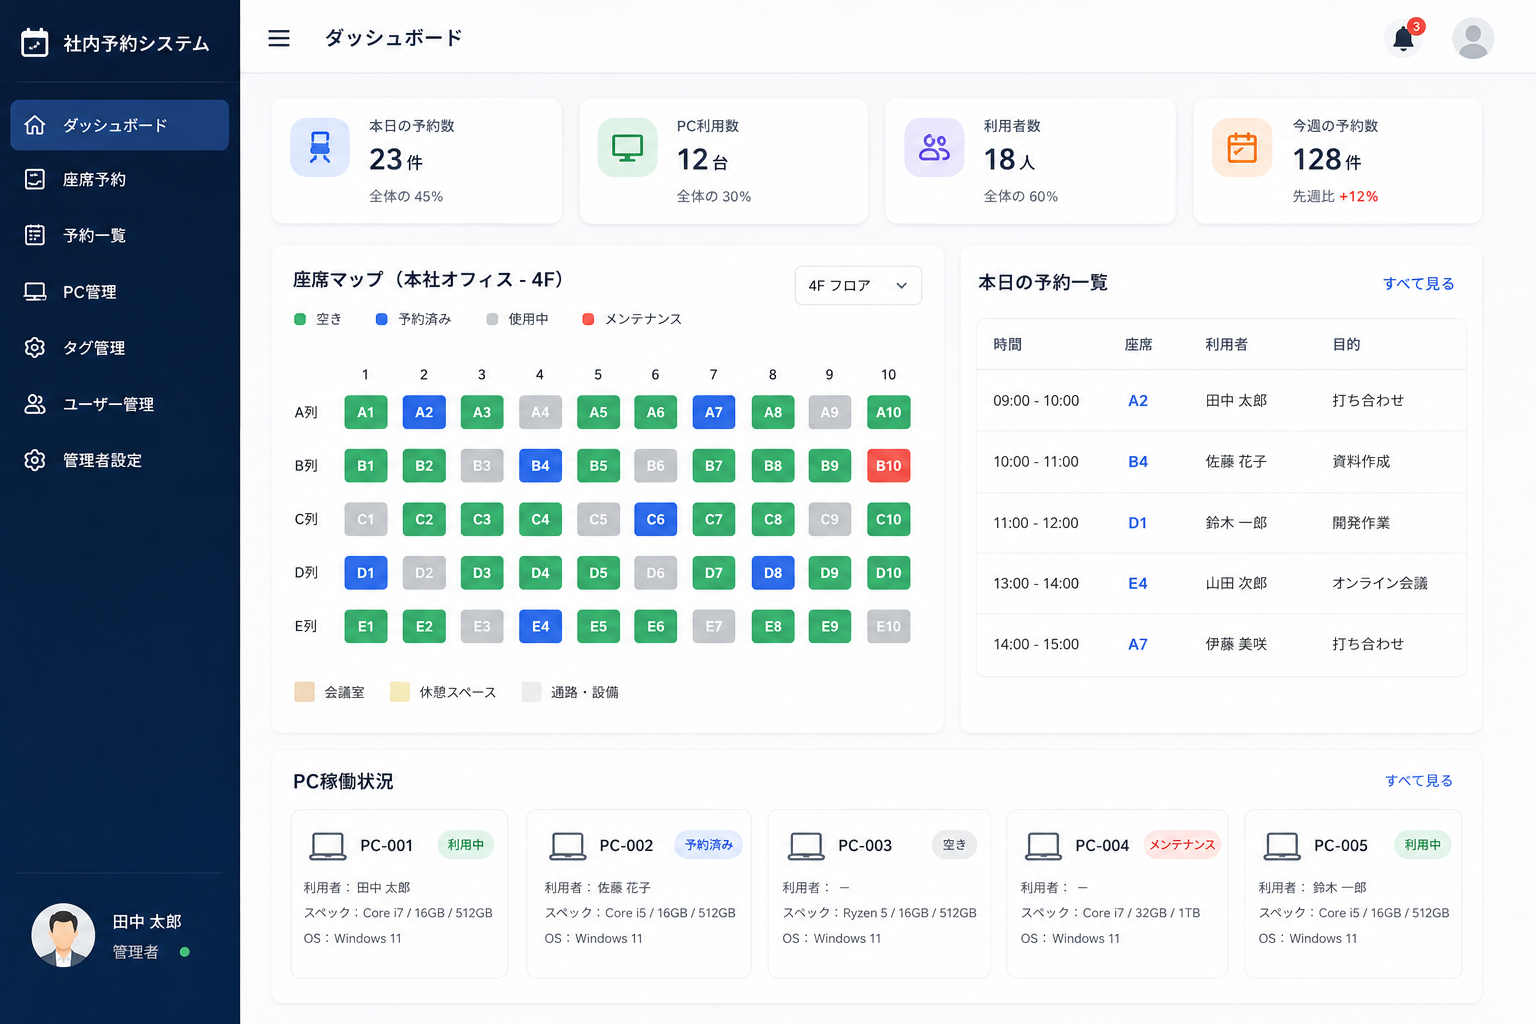1536x1024 pixels.
Task: Open タグ管理 menu item
Action: tap(120, 347)
